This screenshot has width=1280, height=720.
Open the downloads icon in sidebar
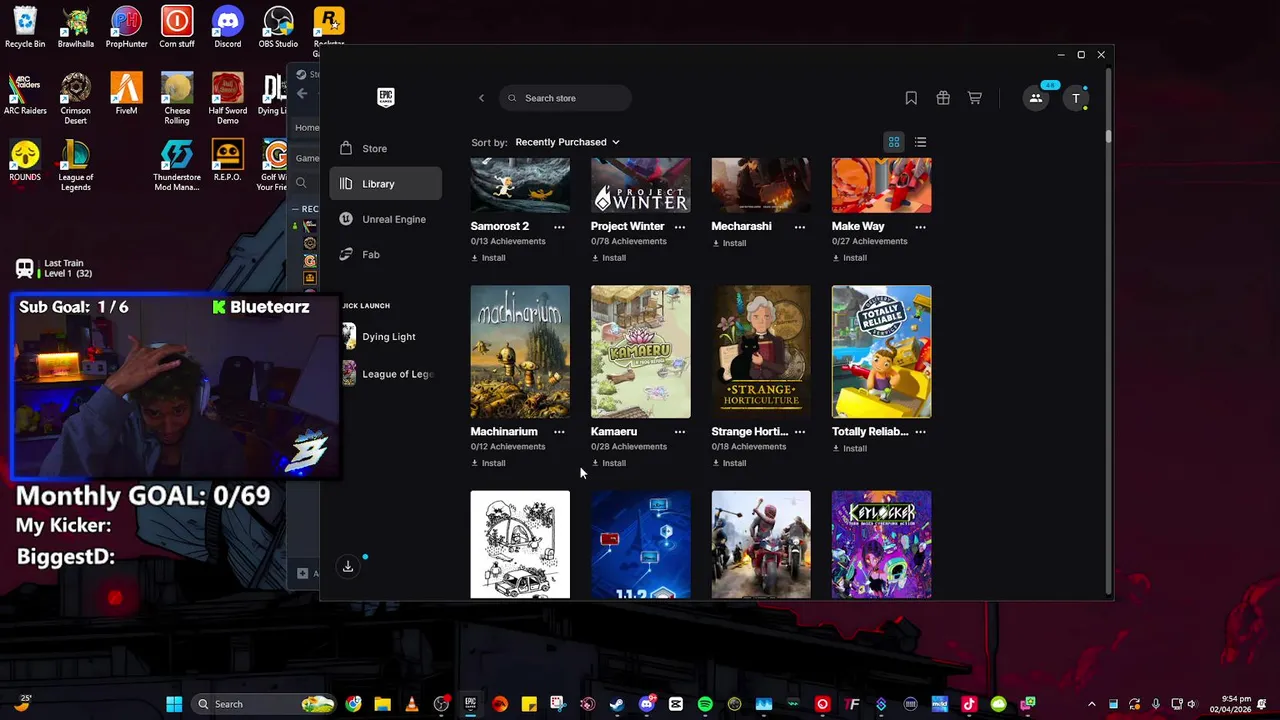348,566
